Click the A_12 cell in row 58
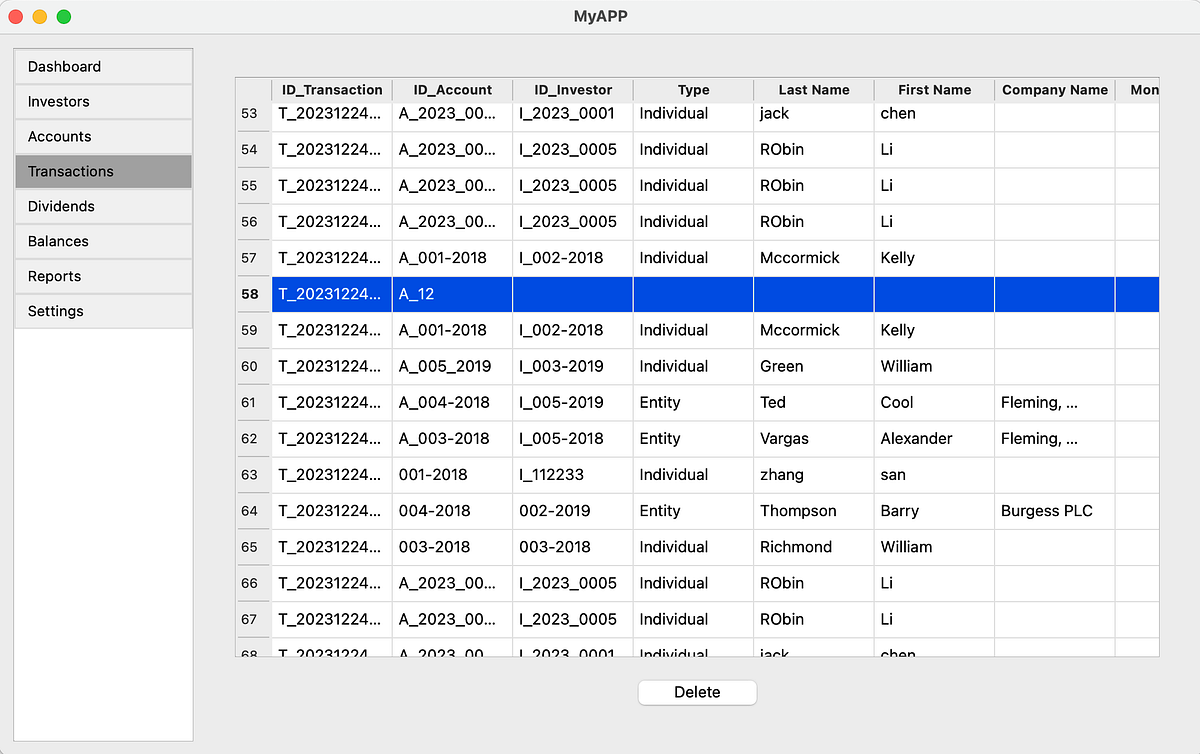The image size is (1200, 754). click(452, 293)
